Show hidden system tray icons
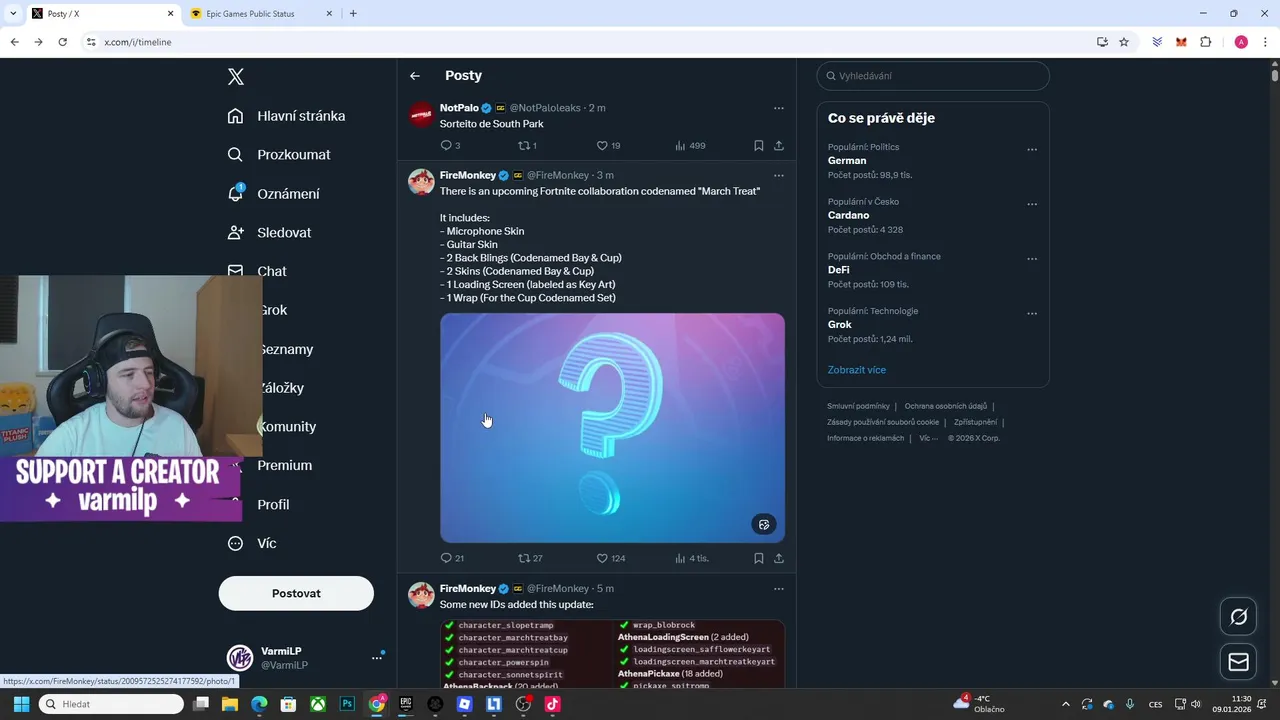1280x720 pixels. point(1065,704)
